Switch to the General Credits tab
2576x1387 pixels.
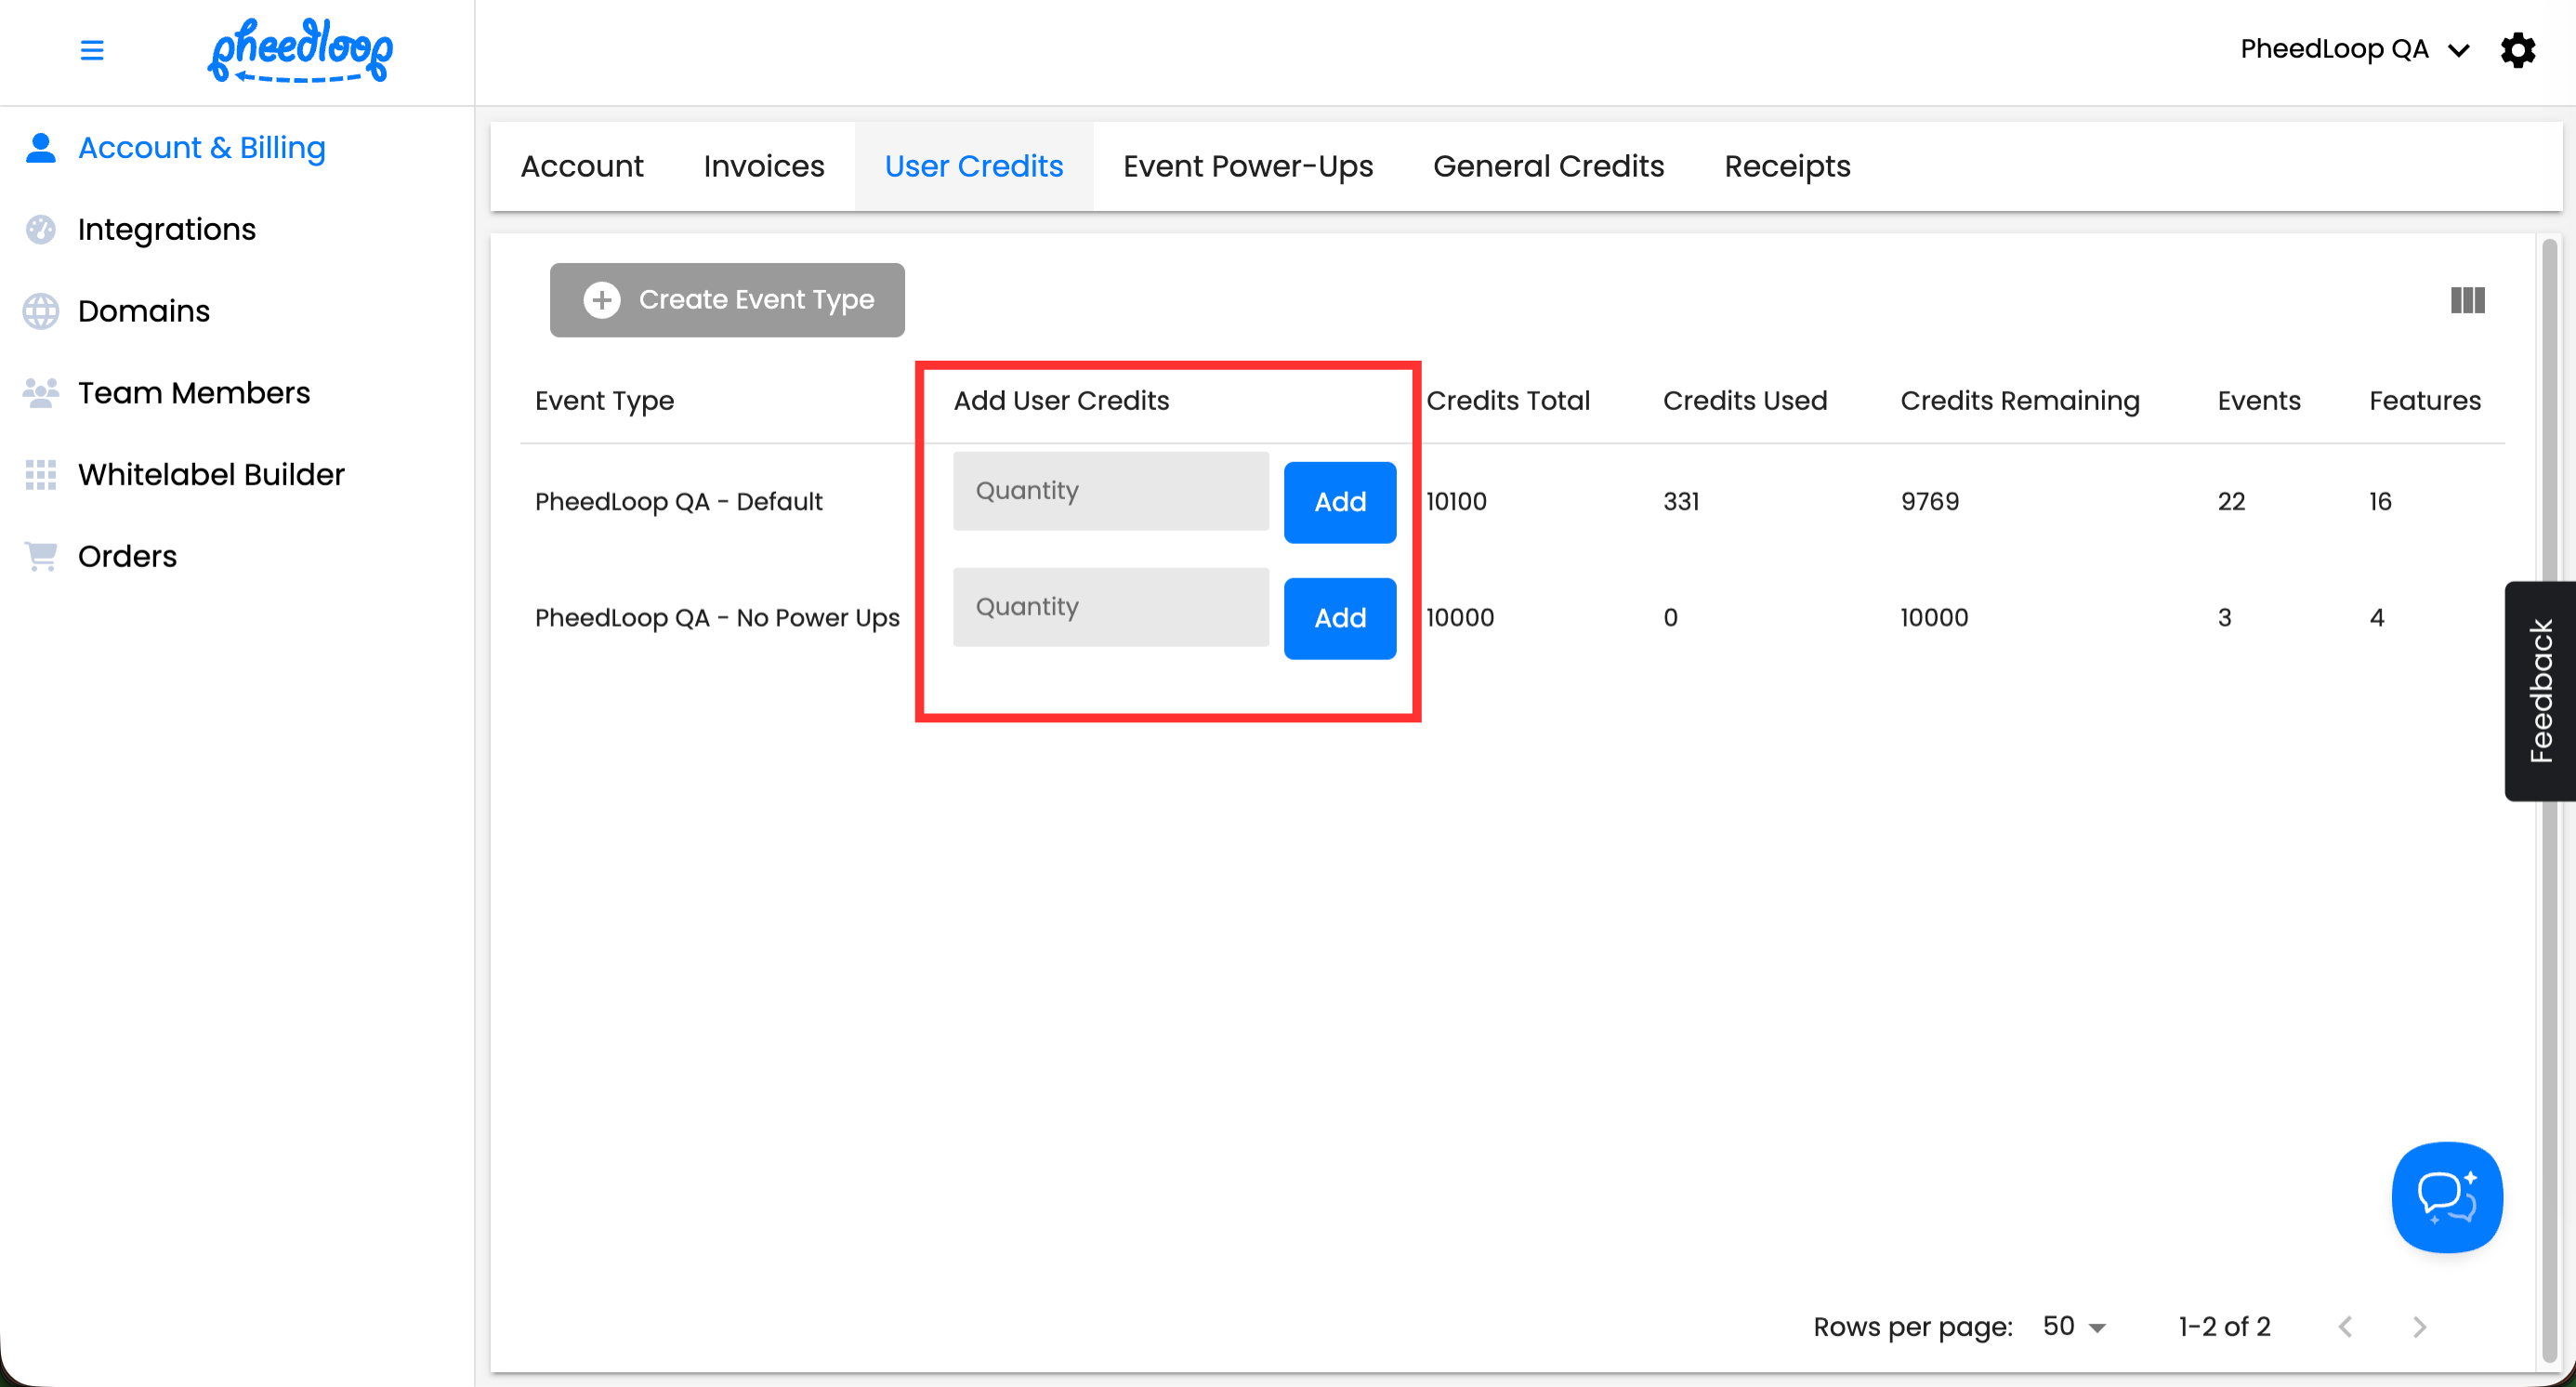1548,166
